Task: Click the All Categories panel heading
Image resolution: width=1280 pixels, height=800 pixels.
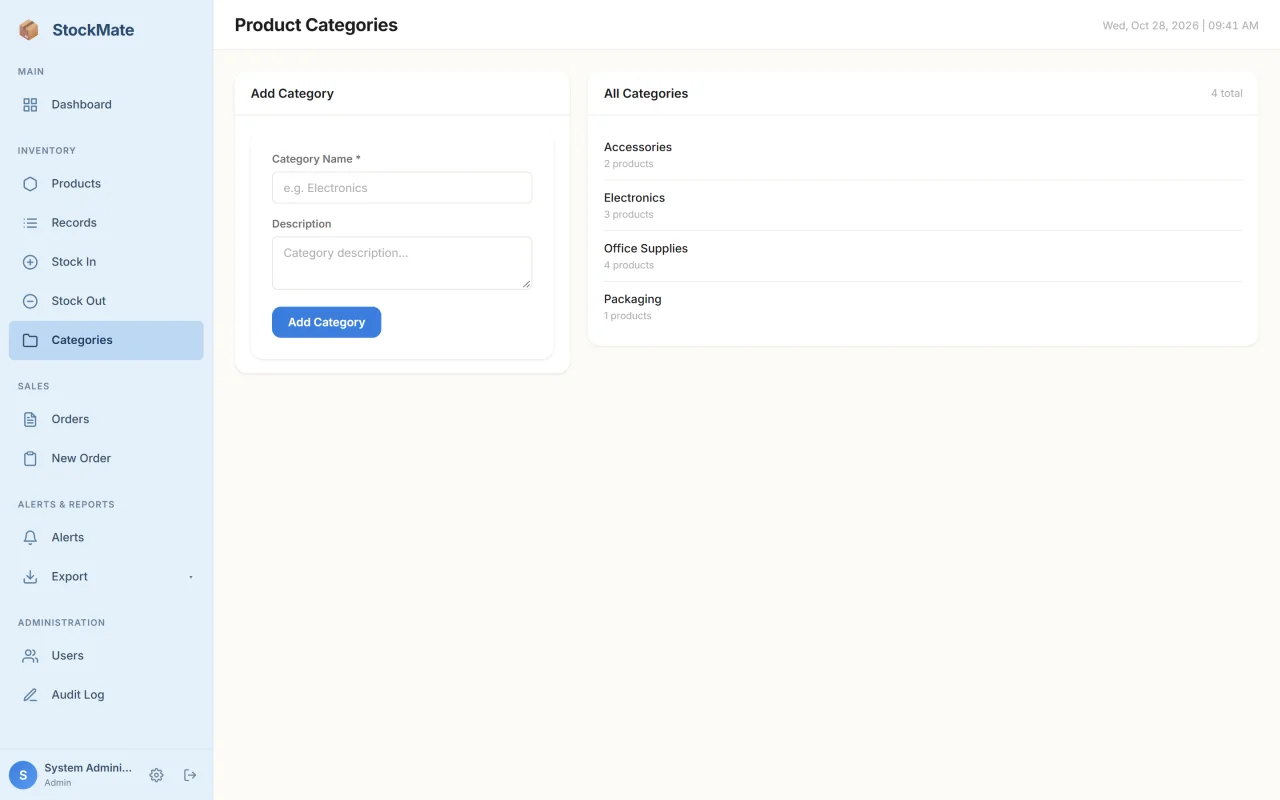Action: click(x=646, y=93)
